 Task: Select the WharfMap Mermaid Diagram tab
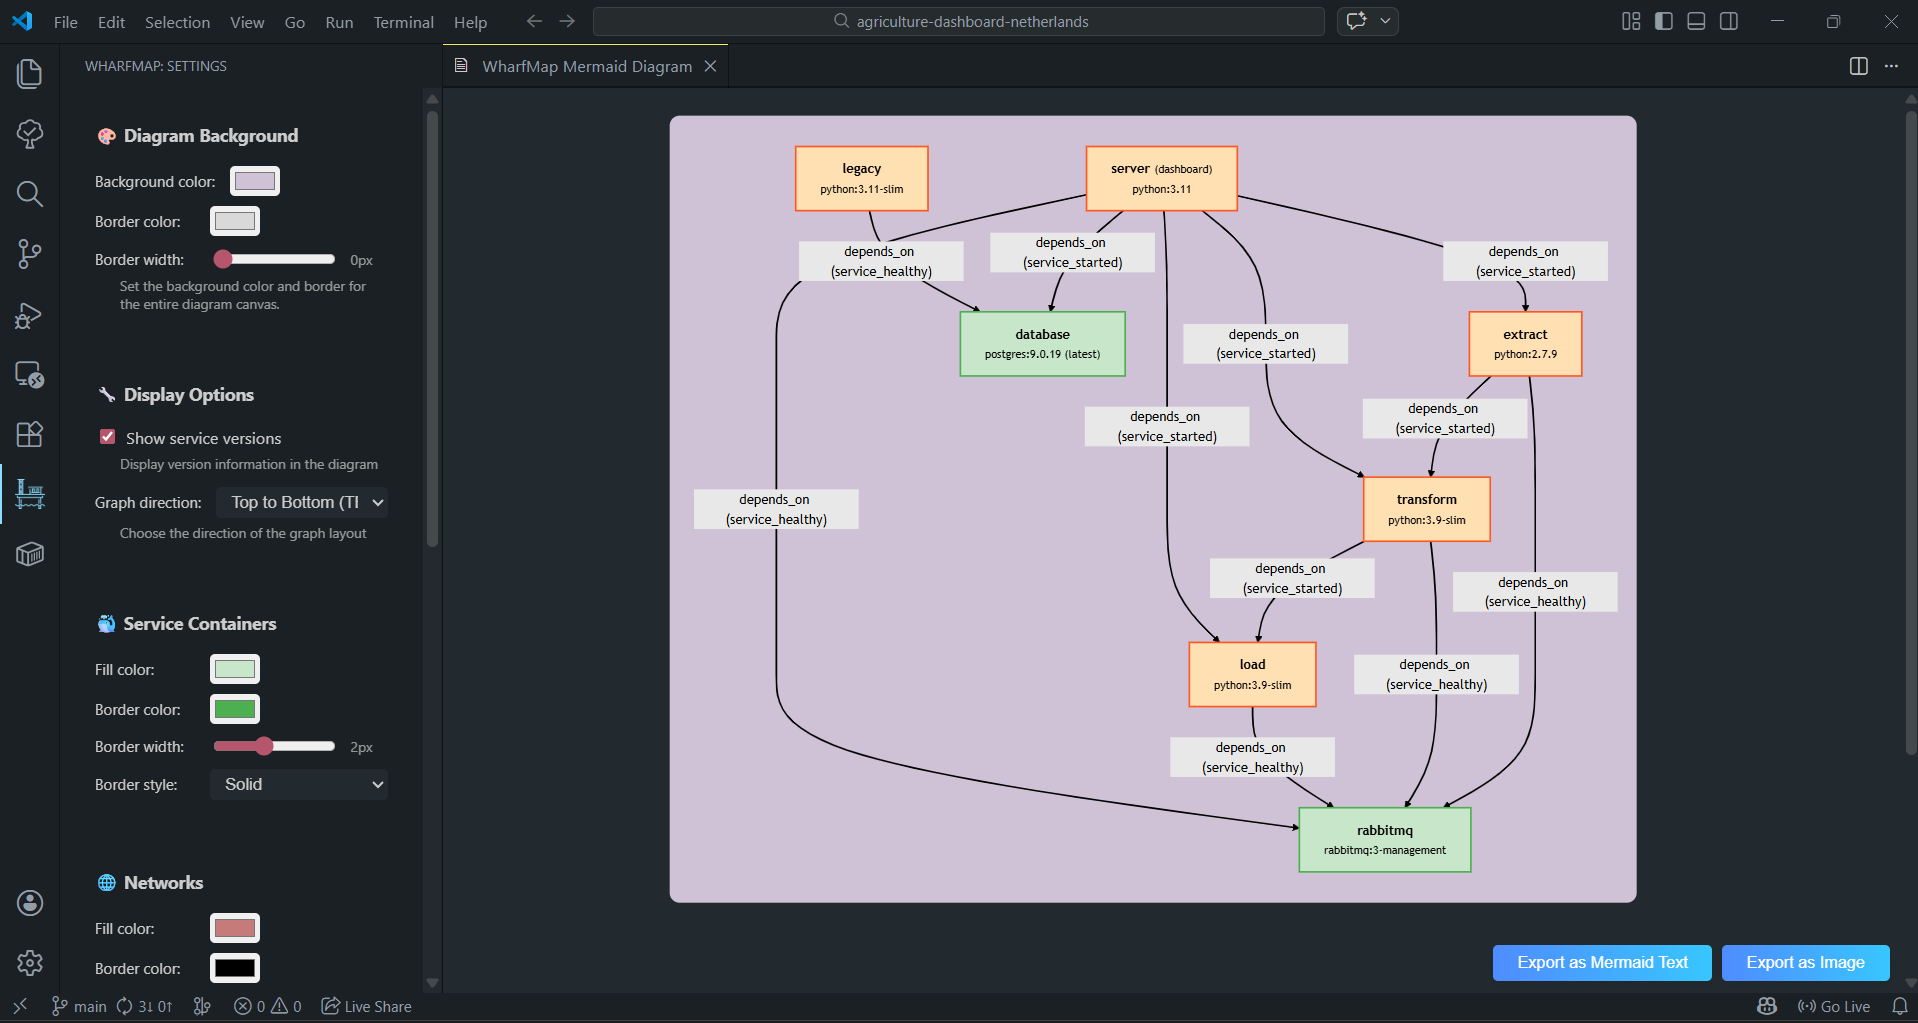586,66
